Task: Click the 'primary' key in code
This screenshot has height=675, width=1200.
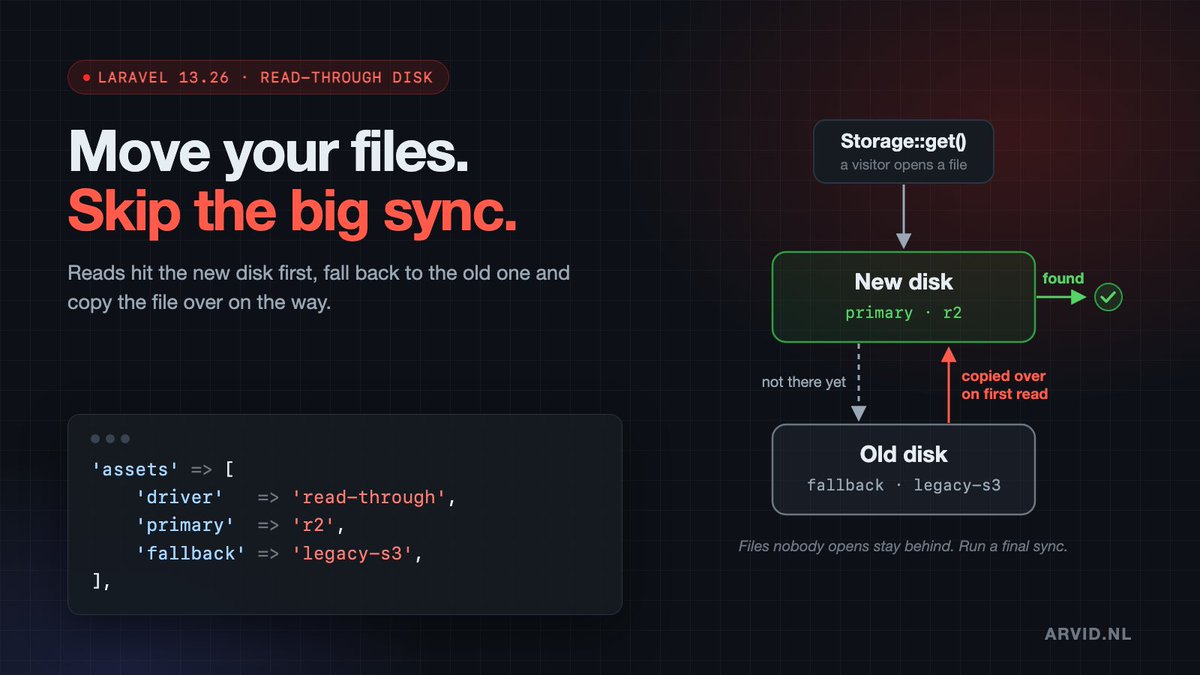Action: click(x=187, y=525)
